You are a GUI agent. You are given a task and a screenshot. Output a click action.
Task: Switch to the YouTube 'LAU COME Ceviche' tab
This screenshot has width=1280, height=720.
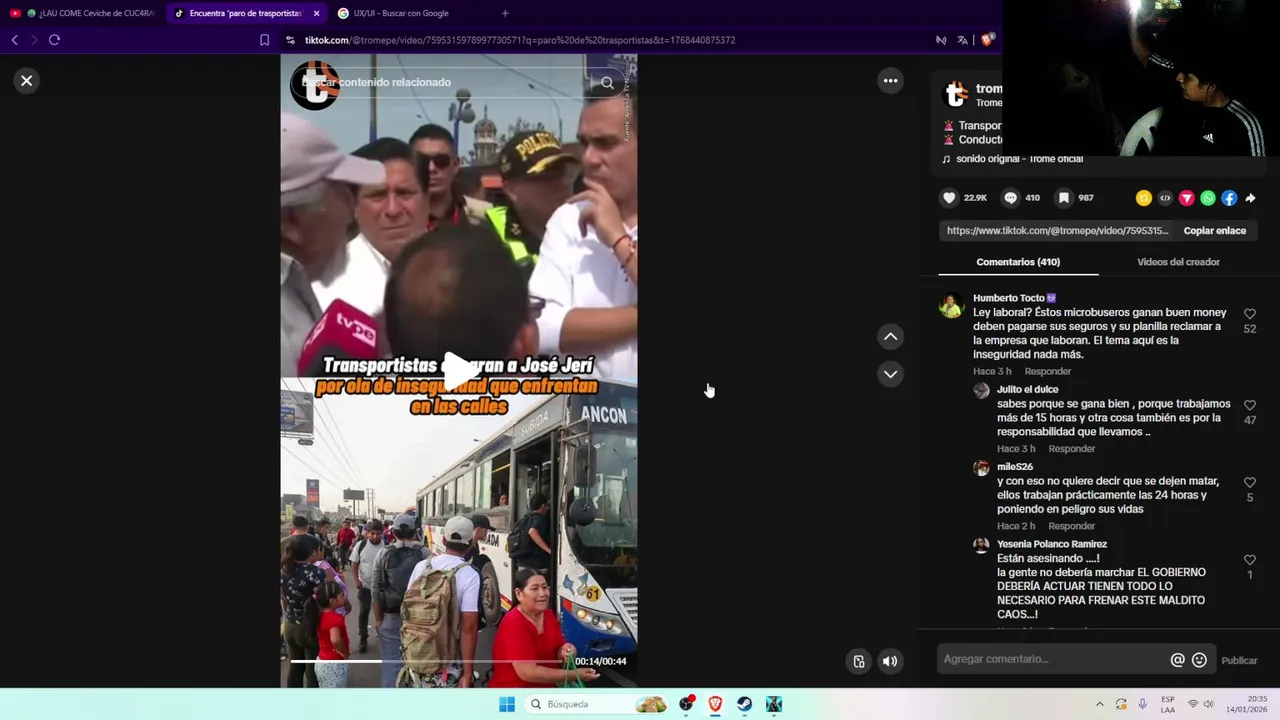pos(82,13)
